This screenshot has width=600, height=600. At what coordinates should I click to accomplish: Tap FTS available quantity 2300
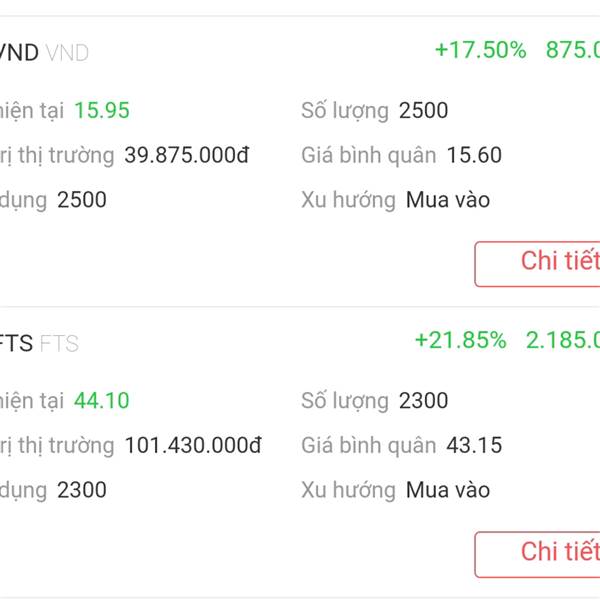(x=82, y=490)
